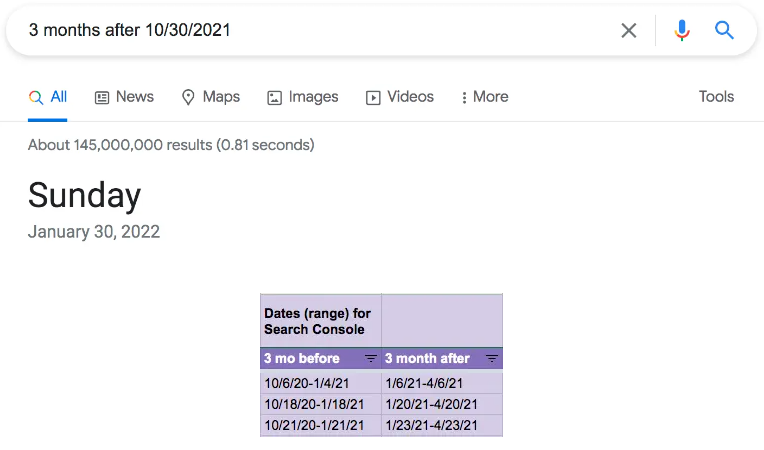Switch to the News results tab
764x450 pixels.
pos(134,97)
